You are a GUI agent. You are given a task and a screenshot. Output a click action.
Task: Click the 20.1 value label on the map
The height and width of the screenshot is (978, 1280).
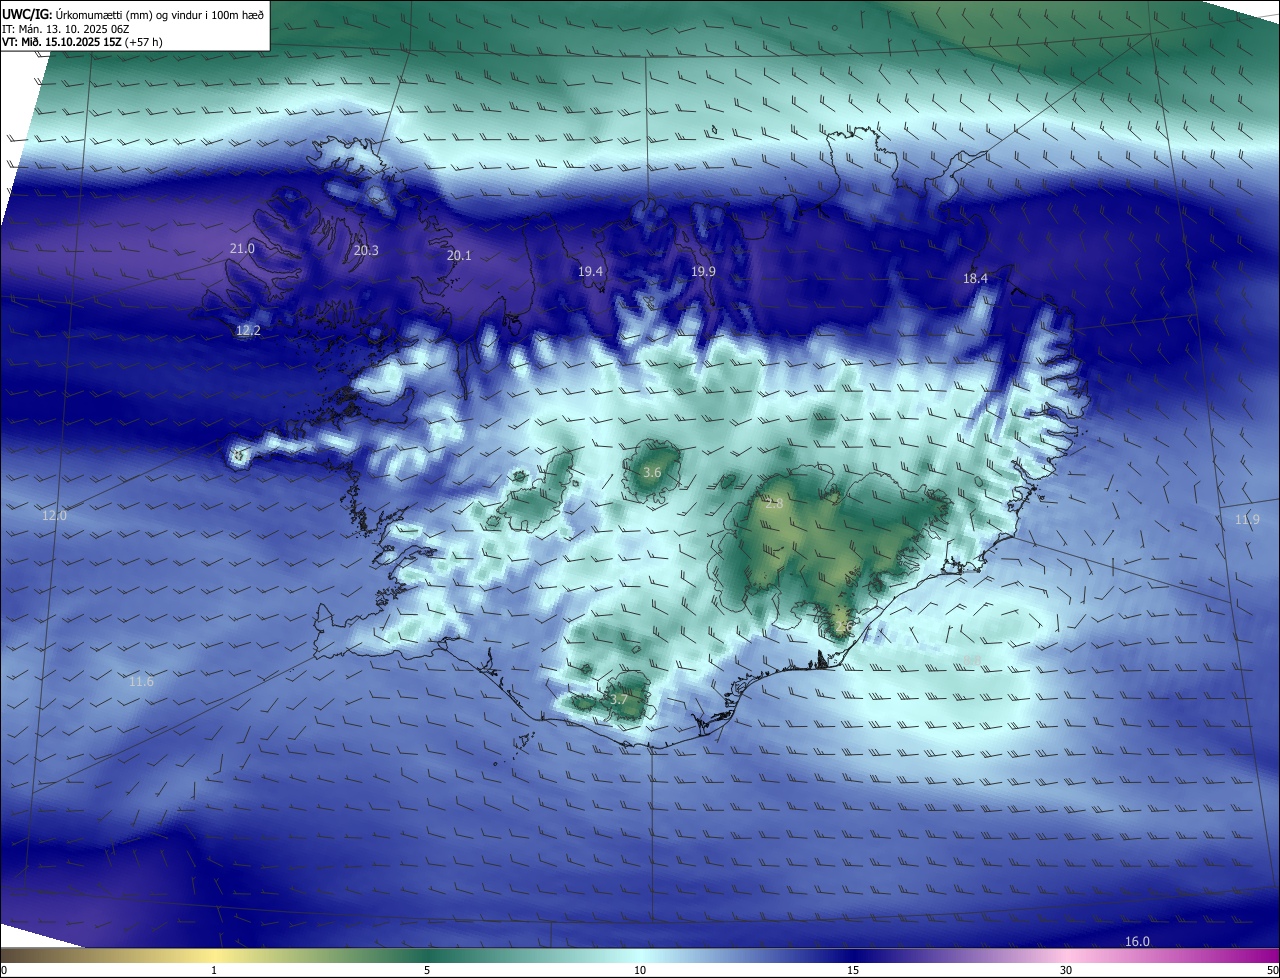[x=459, y=256]
